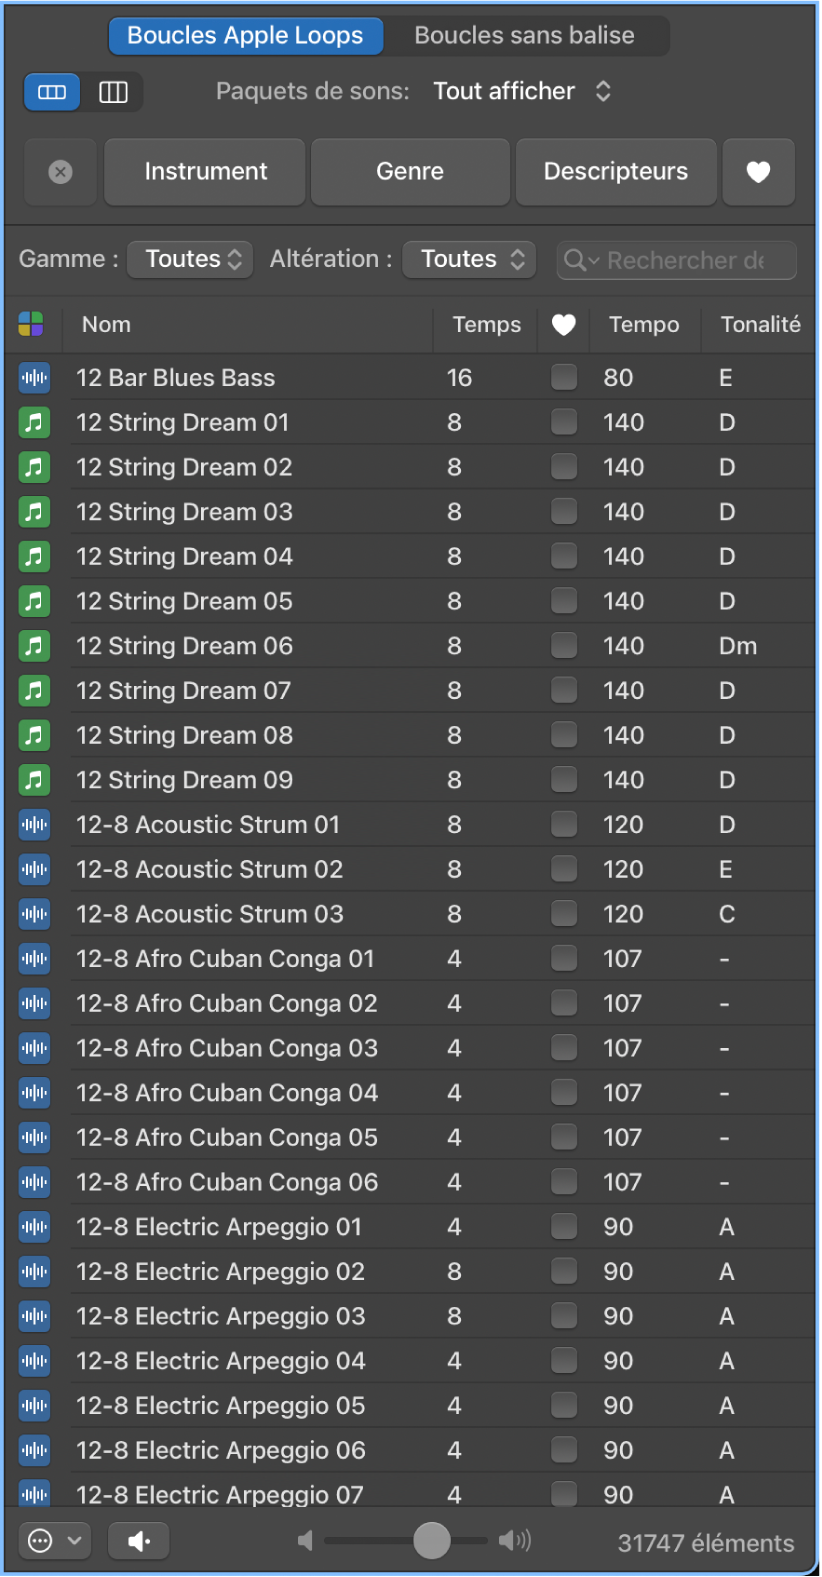Click 12 Bar Blues Bass audio loop icon
The width and height of the screenshot is (822, 1577).
34,378
